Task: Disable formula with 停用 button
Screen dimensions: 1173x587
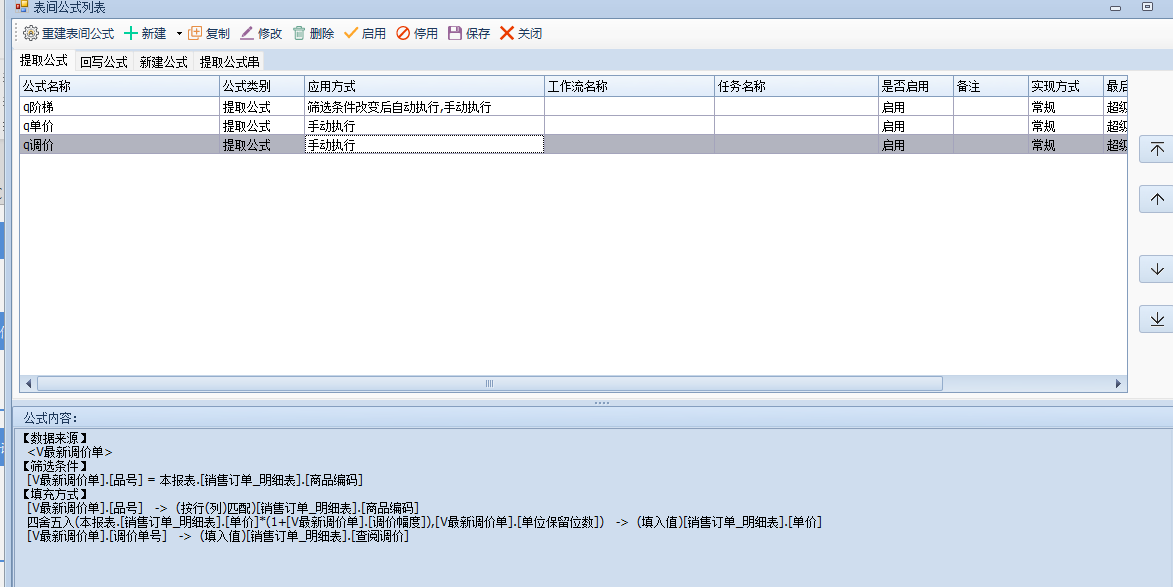Action: tap(403, 33)
